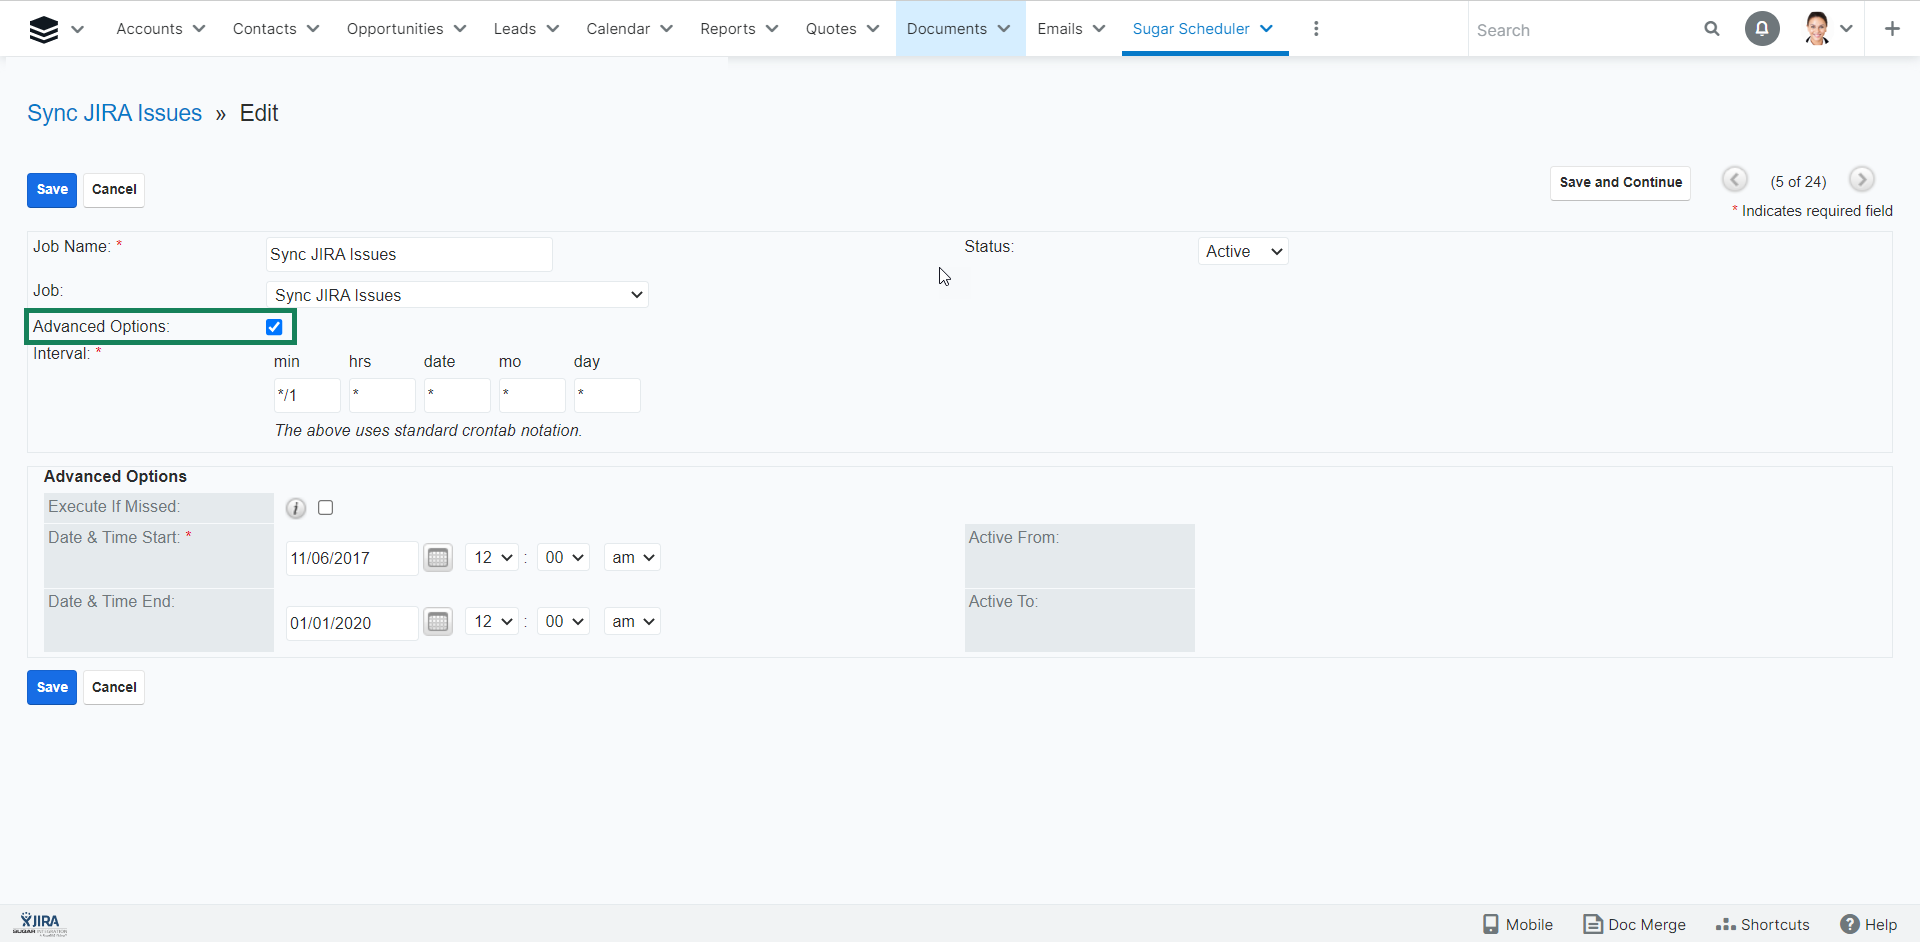The height and width of the screenshot is (942, 1920).
Task: Click the plus quick-create icon
Action: click(x=1892, y=29)
